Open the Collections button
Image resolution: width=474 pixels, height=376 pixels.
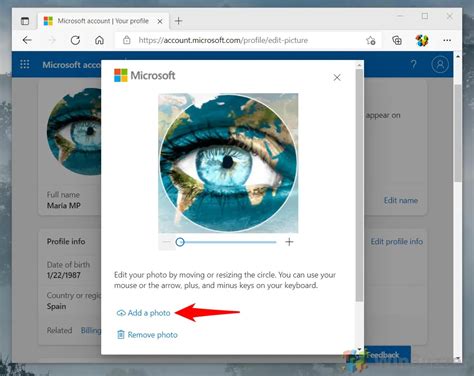[397, 40]
